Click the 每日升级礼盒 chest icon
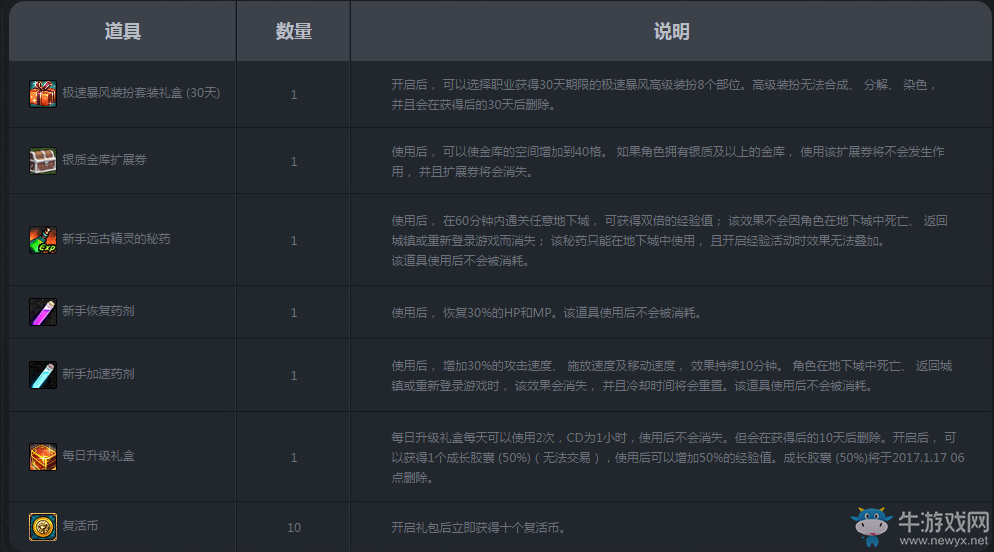 [42, 457]
